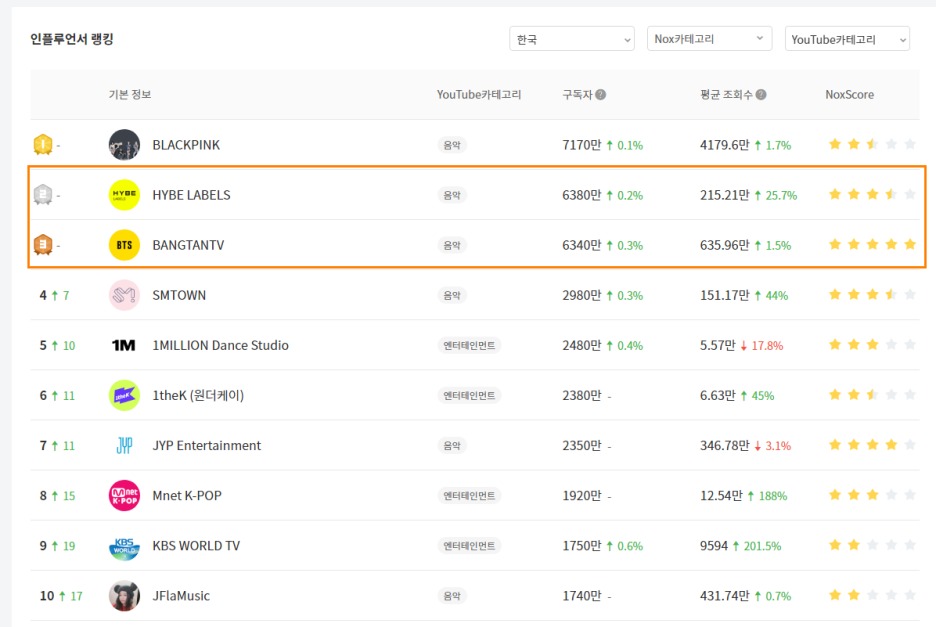This screenshot has width=936, height=627.
Task: Click the 음악 tag in SMTOWN row
Action: click(x=452, y=295)
